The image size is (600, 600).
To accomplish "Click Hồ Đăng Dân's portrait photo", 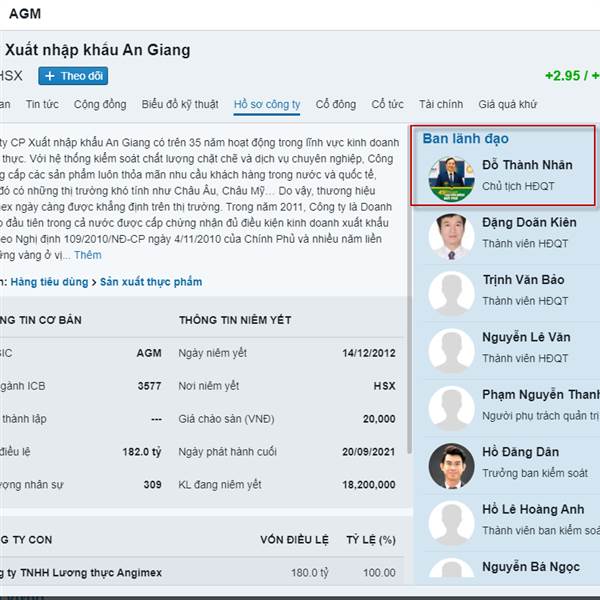I will (x=452, y=466).
